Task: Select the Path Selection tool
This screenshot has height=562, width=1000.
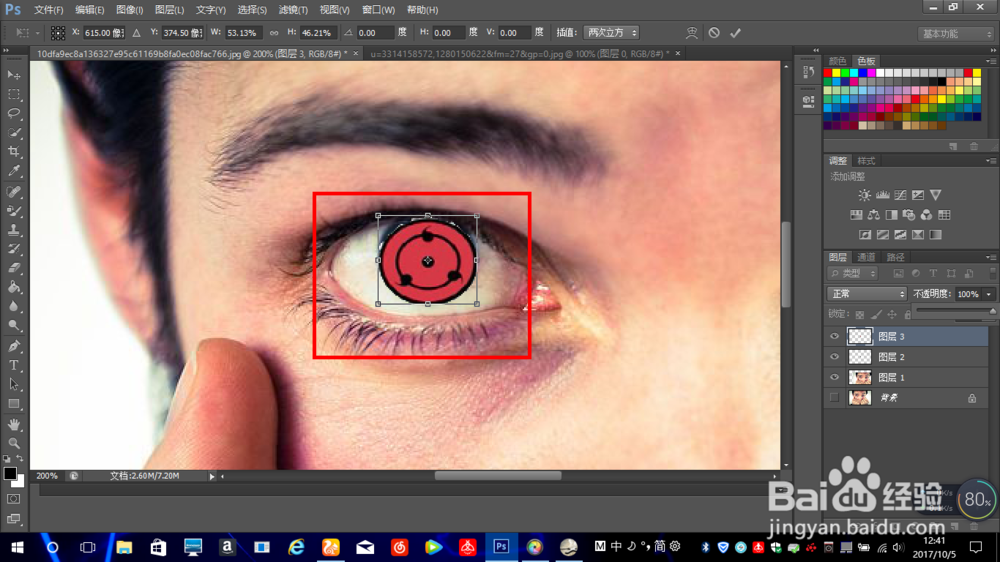Action: pyautogui.click(x=14, y=385)
